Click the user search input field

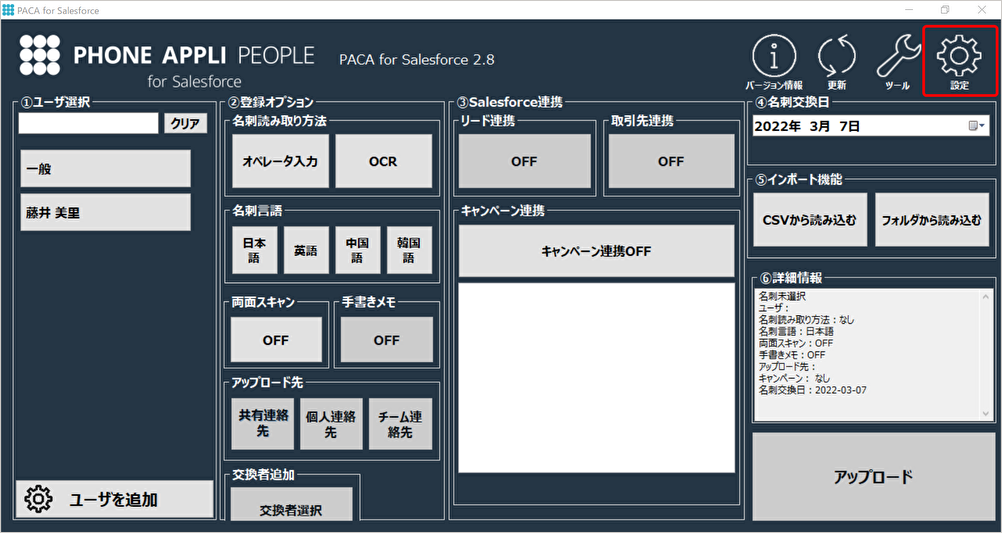[88, 123]
